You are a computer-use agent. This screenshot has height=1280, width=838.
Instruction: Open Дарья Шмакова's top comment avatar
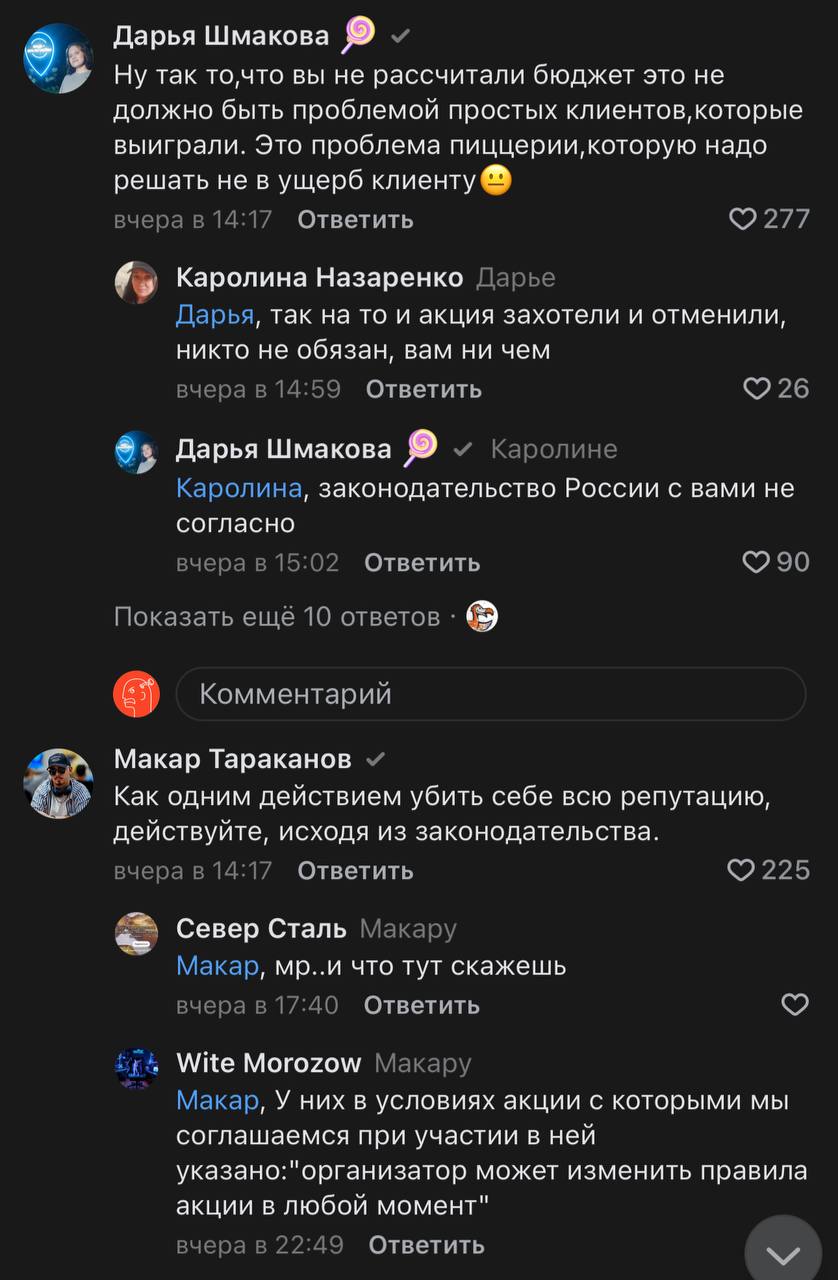(58, 58)
